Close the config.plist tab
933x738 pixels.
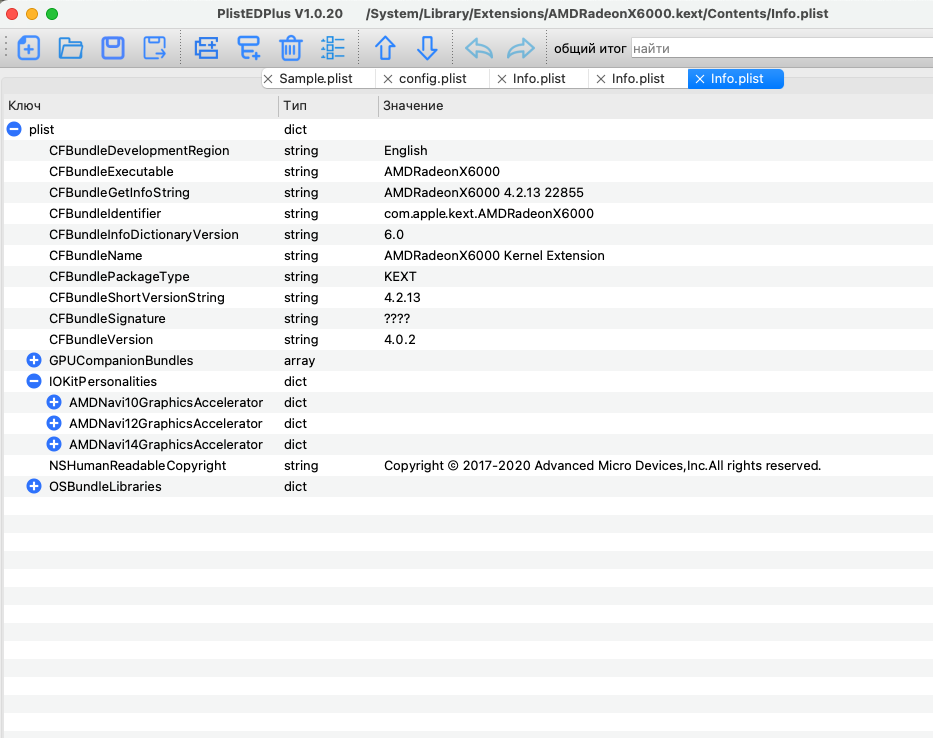[x=388, y=79]
